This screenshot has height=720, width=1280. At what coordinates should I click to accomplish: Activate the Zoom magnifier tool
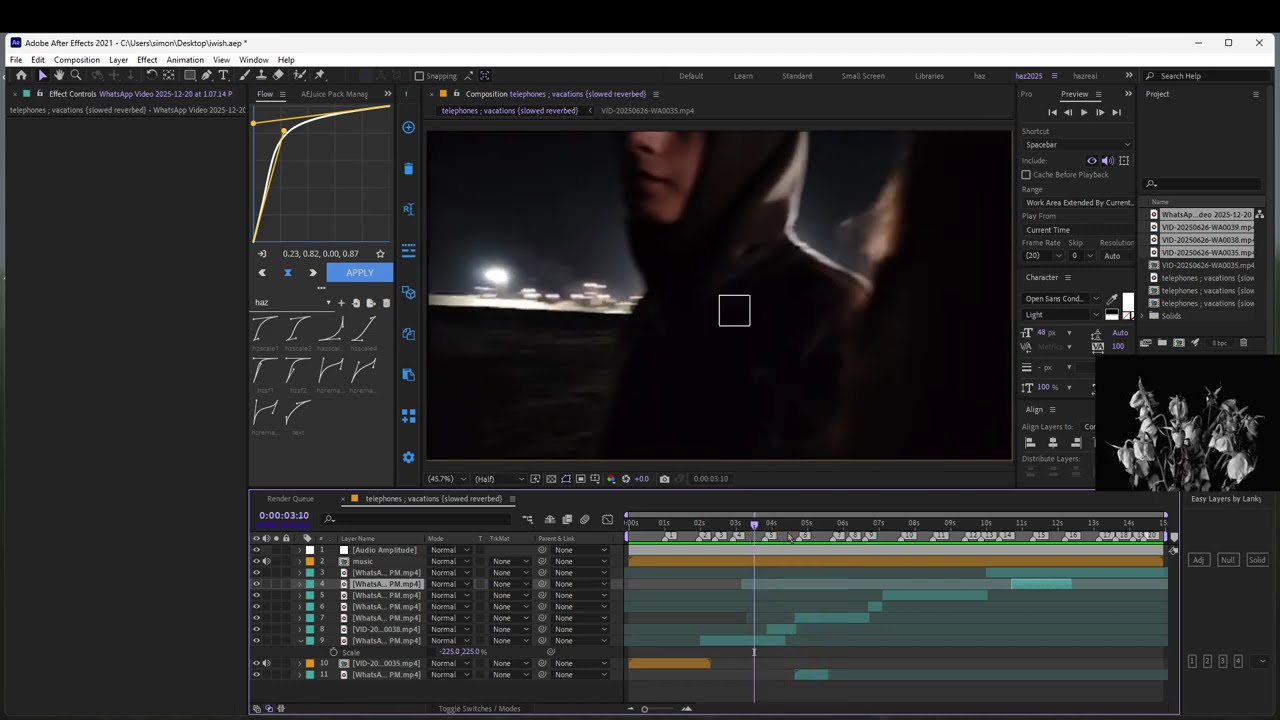tap(76, 75)
